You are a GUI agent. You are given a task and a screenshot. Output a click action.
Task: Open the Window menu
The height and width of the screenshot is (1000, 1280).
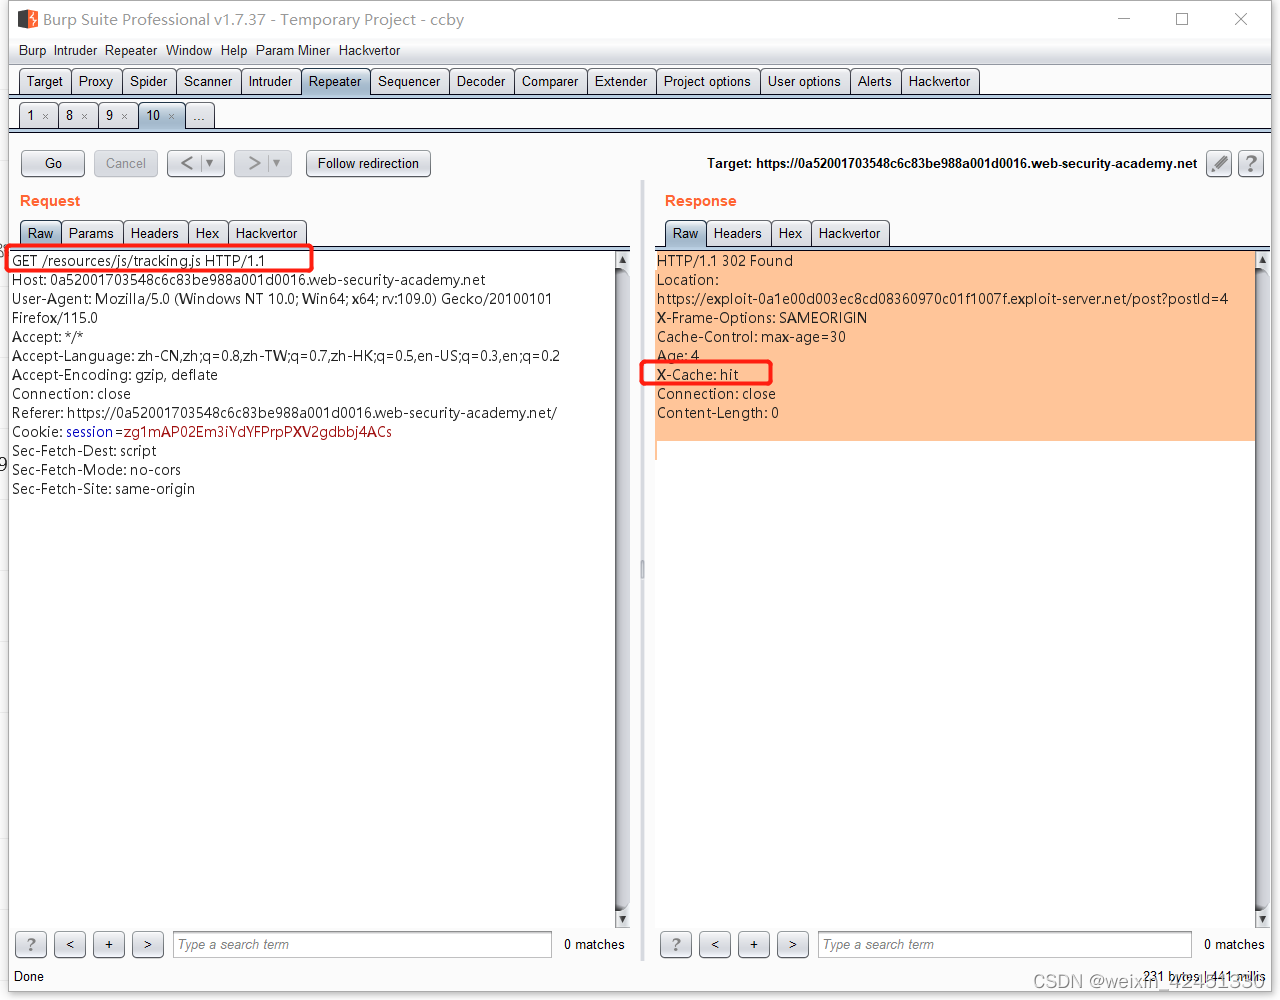pyautogui.click(x=189, y=50)
